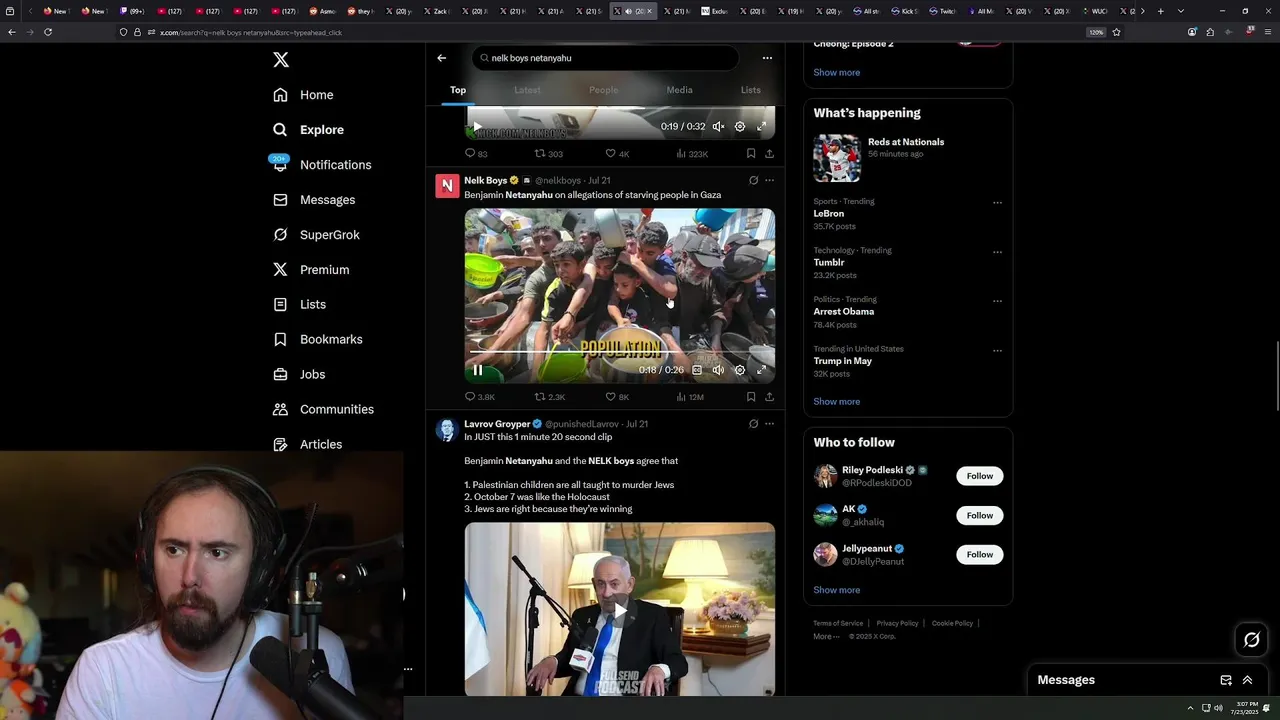Open more options for Trump in May trend
This screenshot has width=1280, height=720.
(x=997, y=351)
